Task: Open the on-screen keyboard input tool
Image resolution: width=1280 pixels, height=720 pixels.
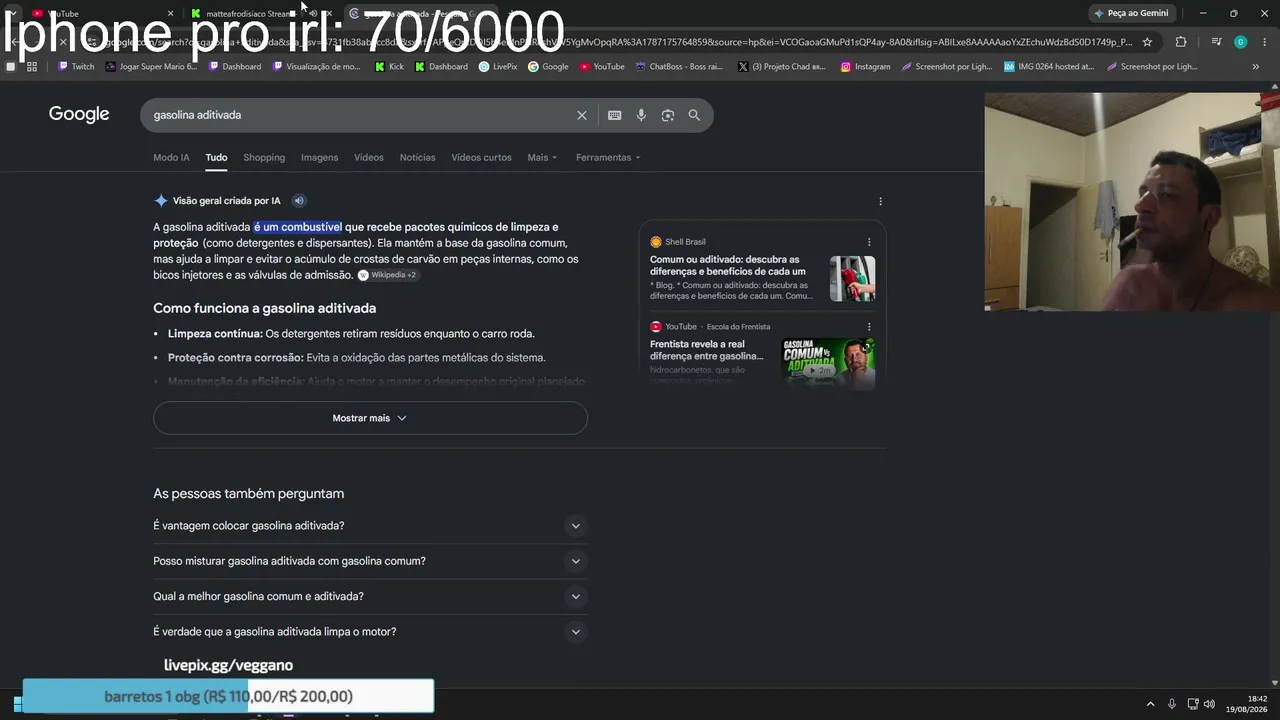Action: pos(615,115)
